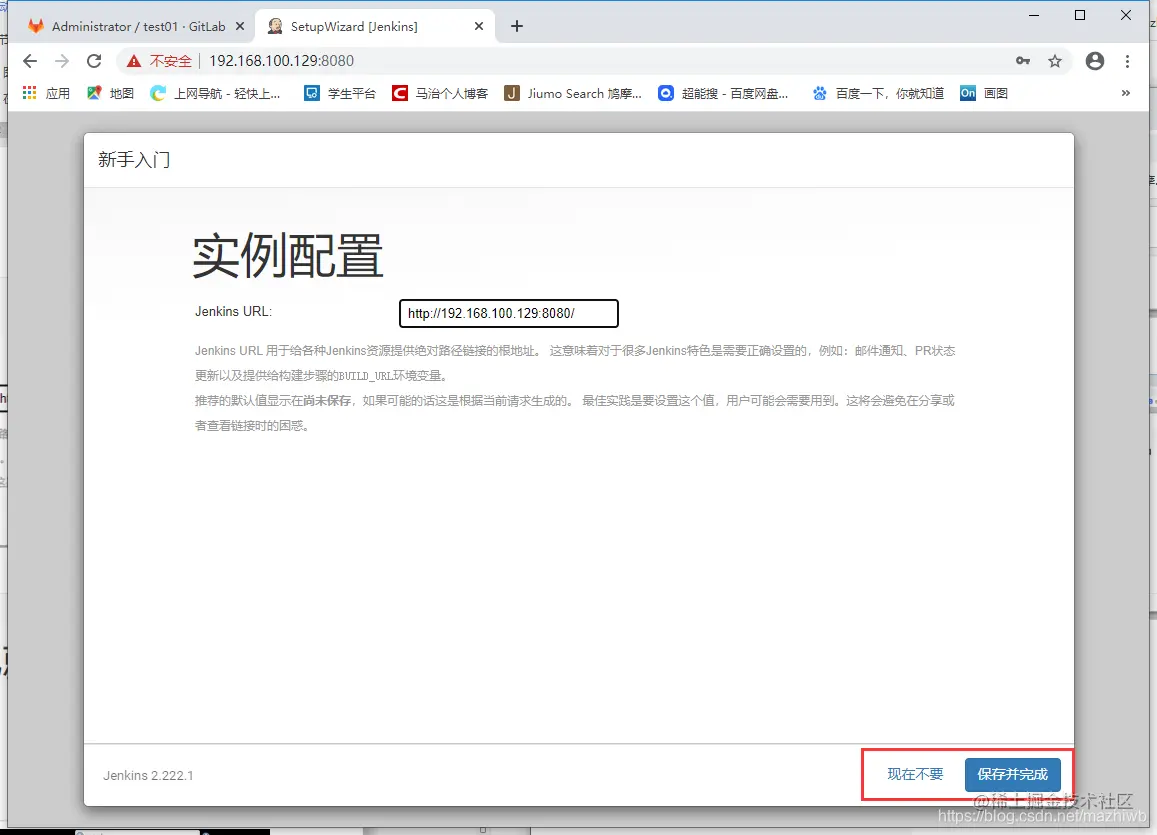Click the password key icon in address bar

[x=1023, y=61]
